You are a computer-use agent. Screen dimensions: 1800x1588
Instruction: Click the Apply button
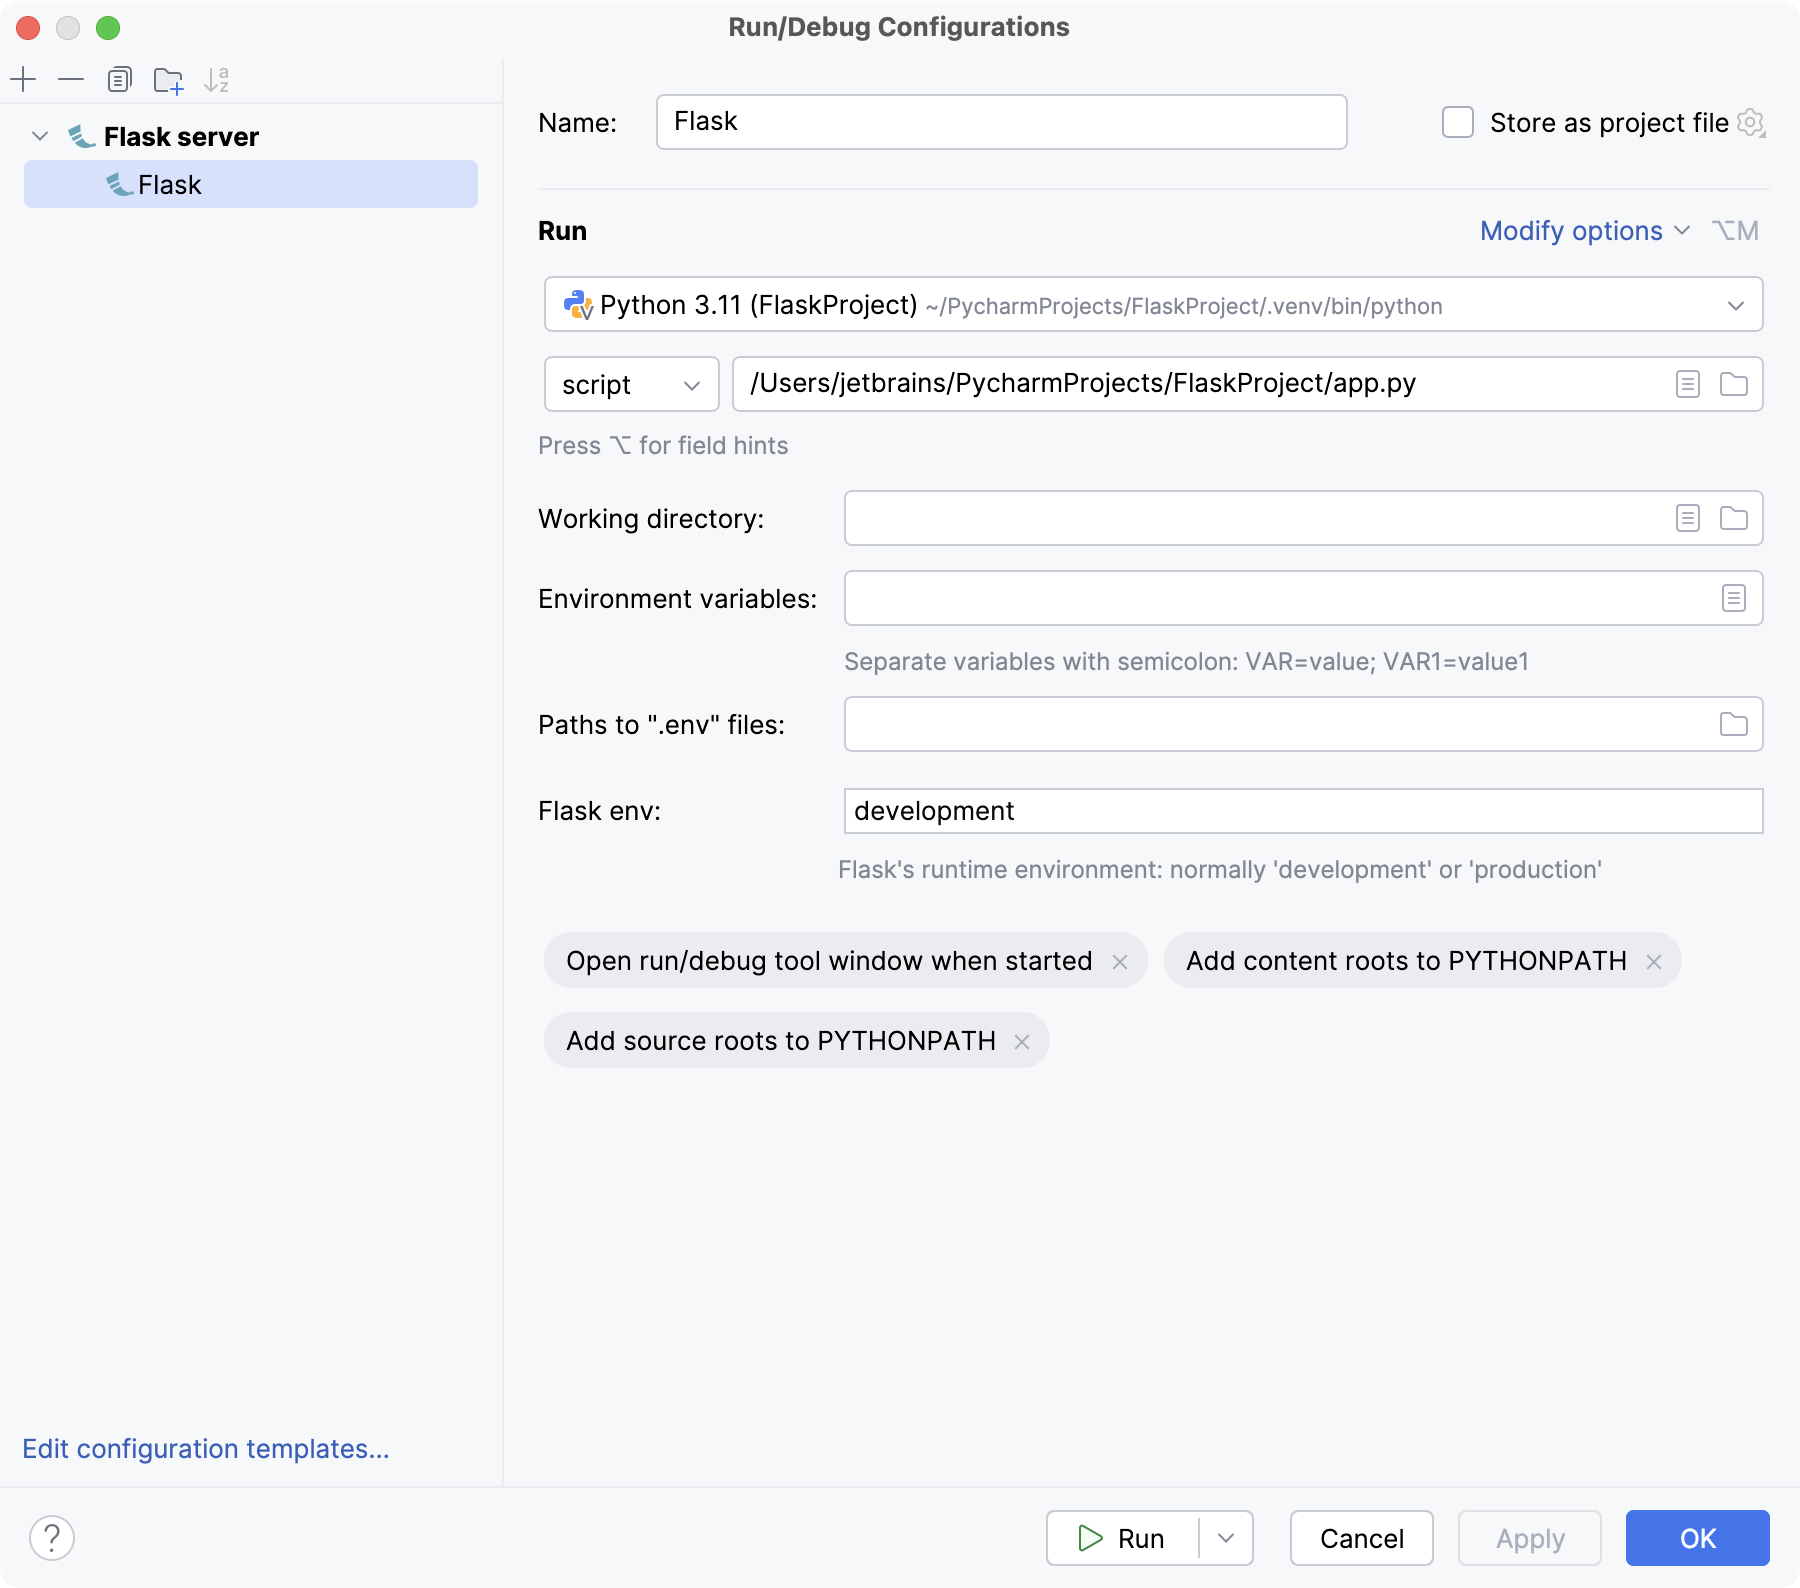tap(1529, 1538)
